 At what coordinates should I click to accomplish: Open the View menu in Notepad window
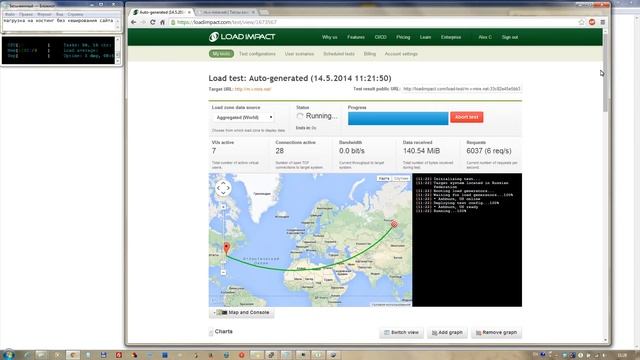click(x=60, y=14)
